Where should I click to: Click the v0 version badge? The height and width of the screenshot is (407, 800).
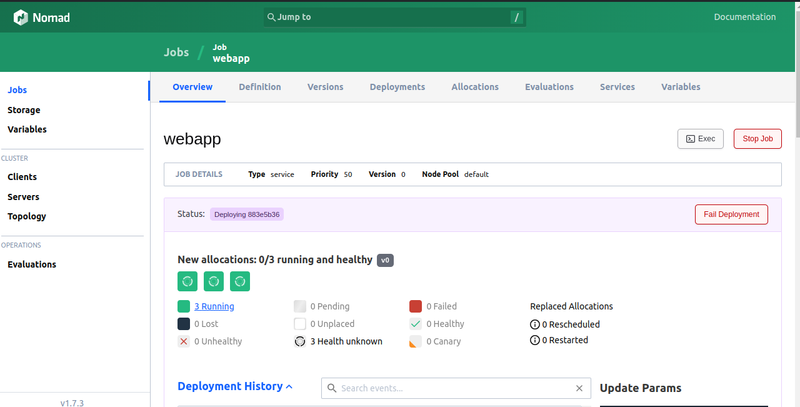click(x=385, y=260)
